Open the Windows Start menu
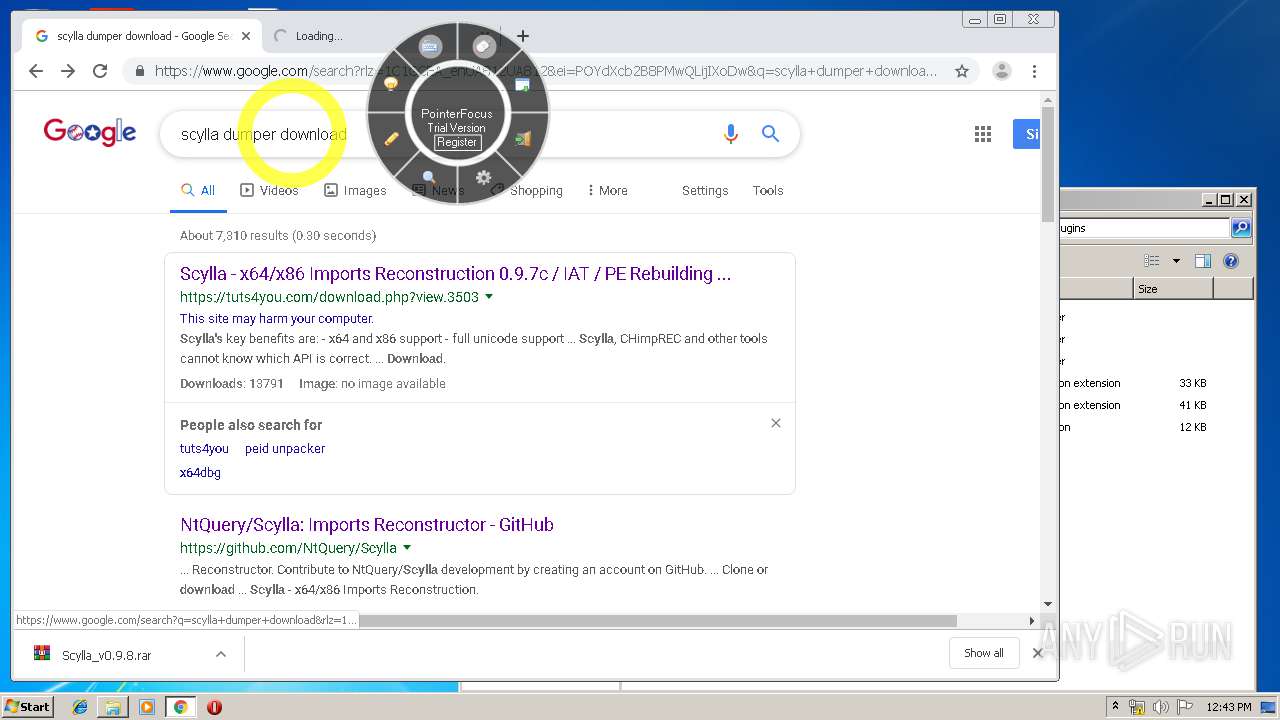 point(28,707)
